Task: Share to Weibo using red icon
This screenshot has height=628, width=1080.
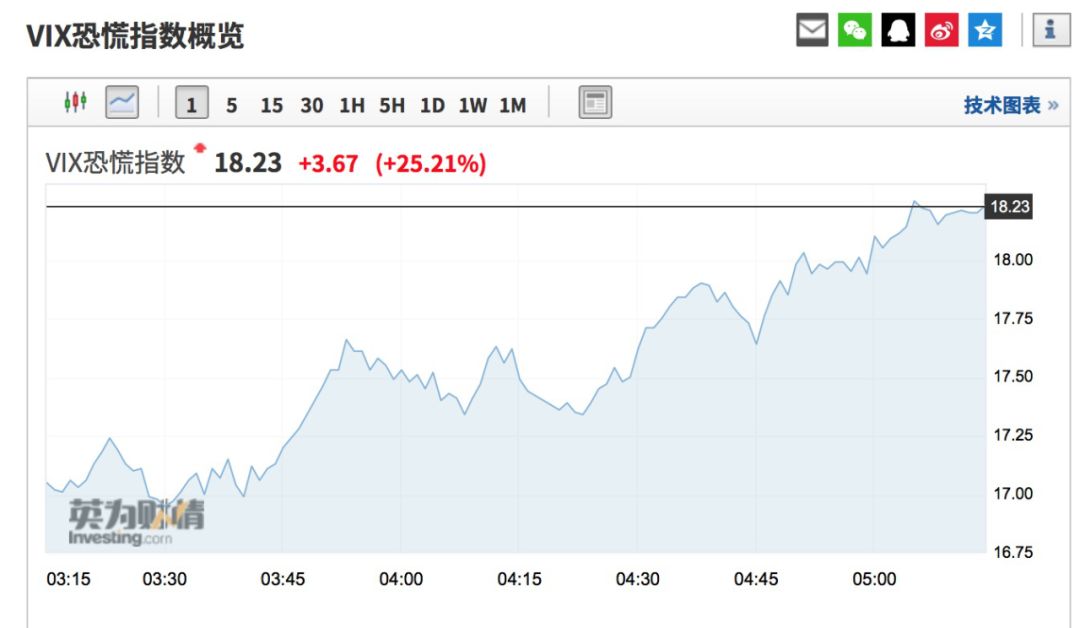Action: click(x=942, y=30)
